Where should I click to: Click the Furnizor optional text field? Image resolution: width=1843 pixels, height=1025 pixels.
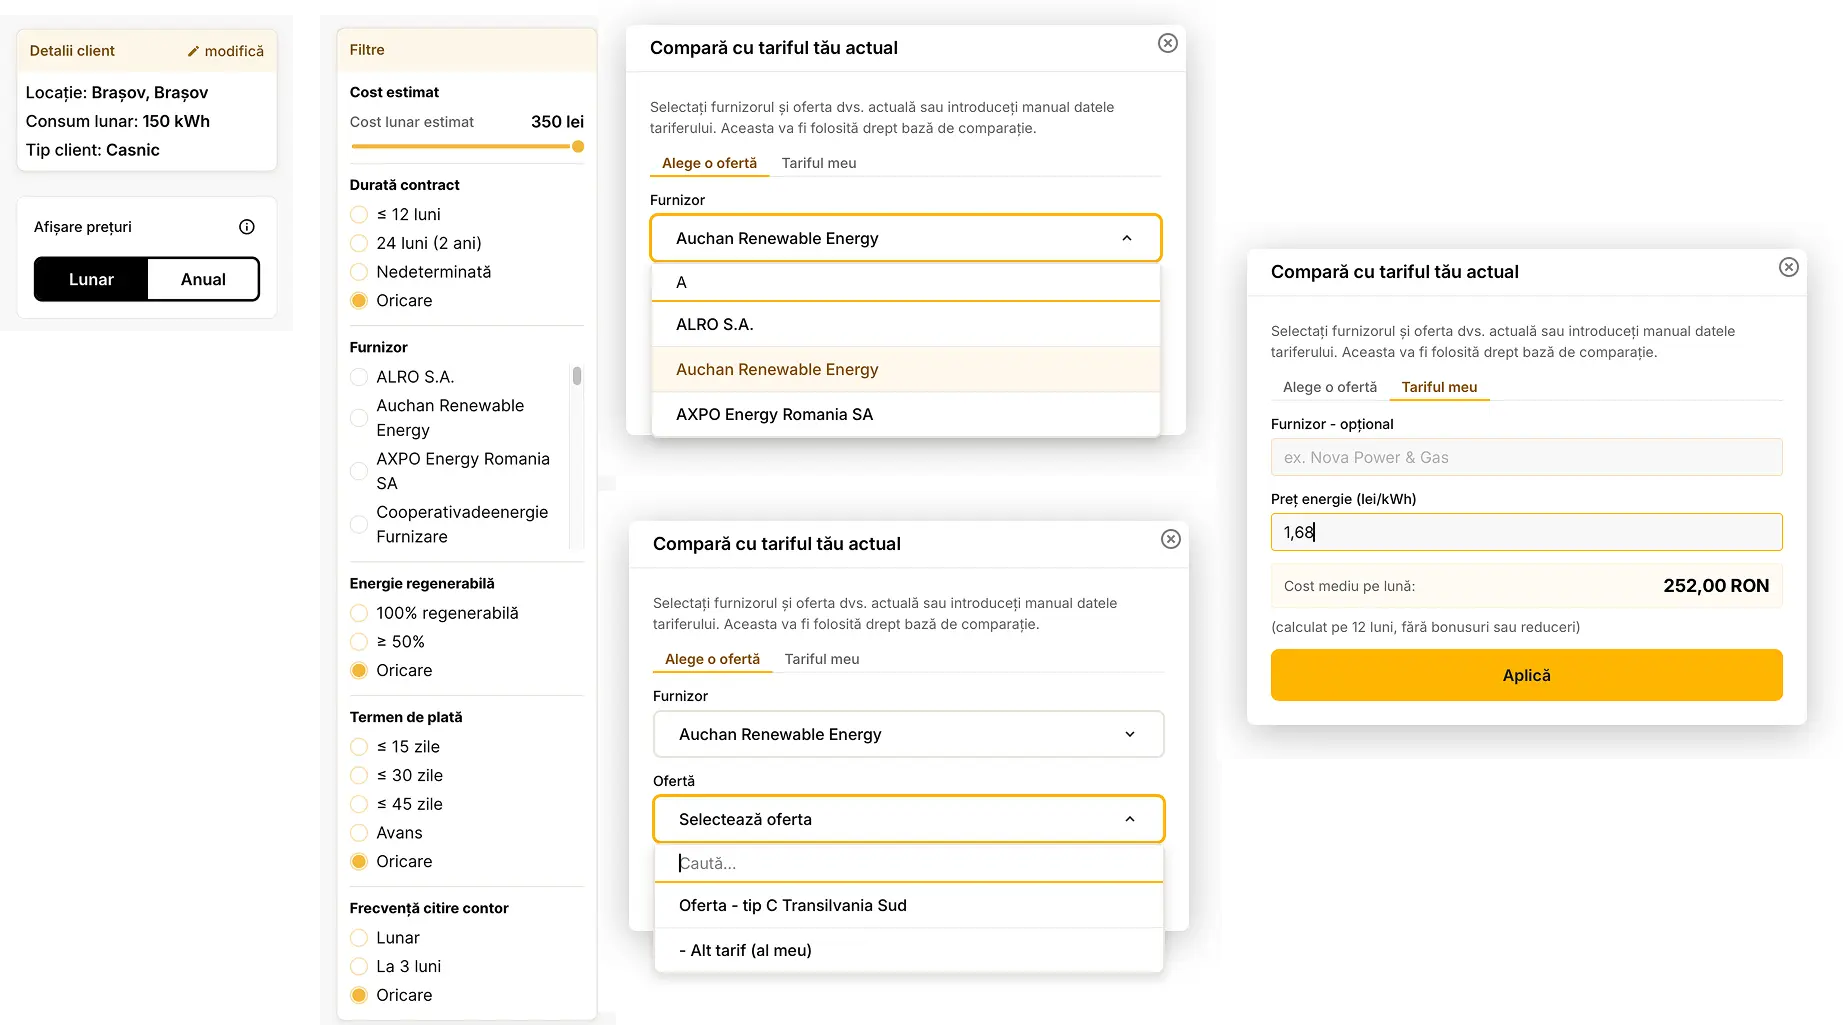(1526, 457)
